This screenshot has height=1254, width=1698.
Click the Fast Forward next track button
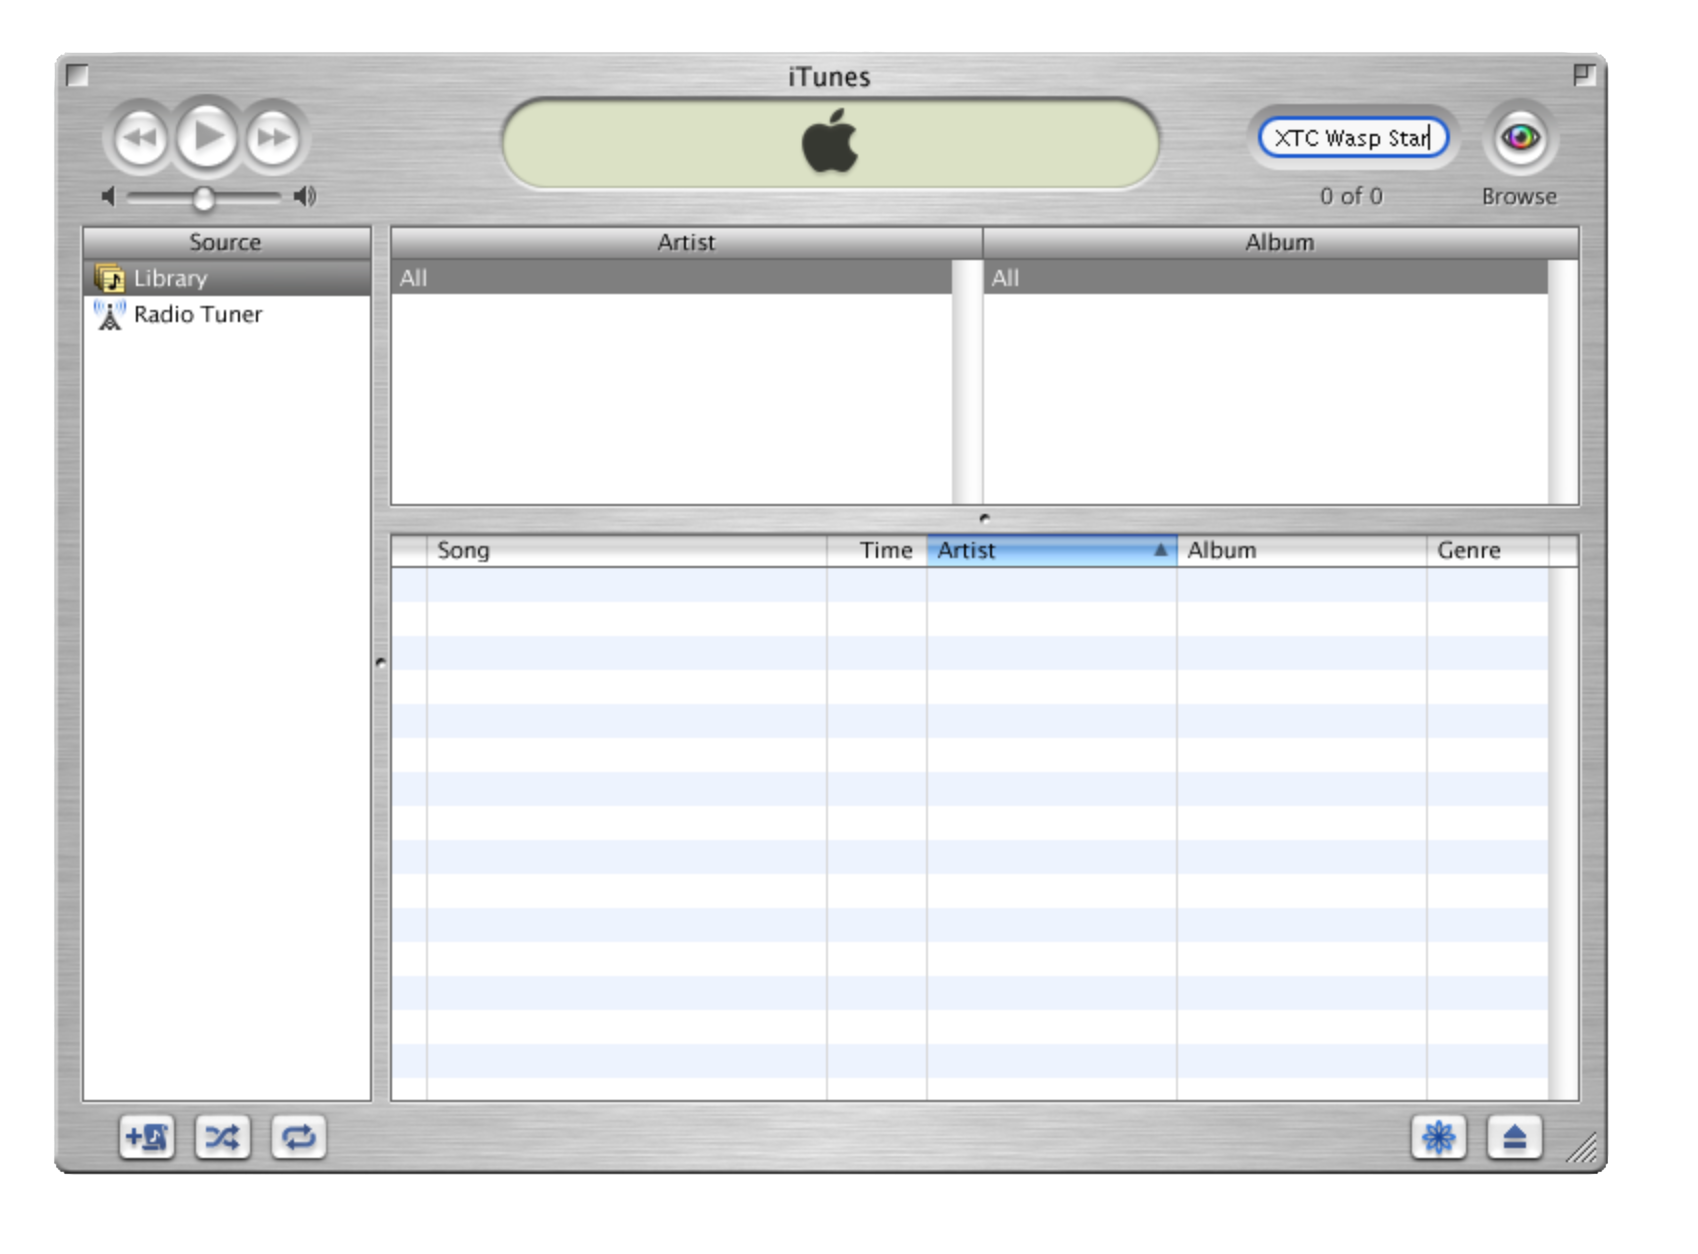point(273,138)
